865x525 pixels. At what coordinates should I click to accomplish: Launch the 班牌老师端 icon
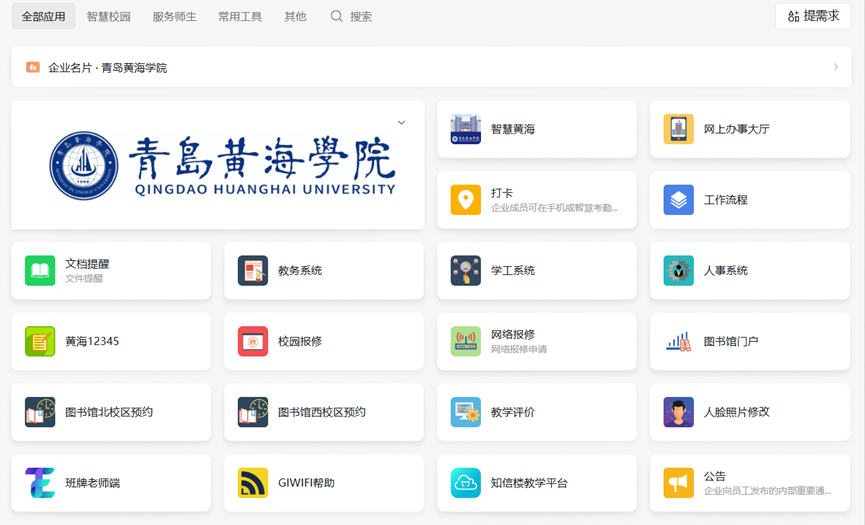click(x=40, y=483)
